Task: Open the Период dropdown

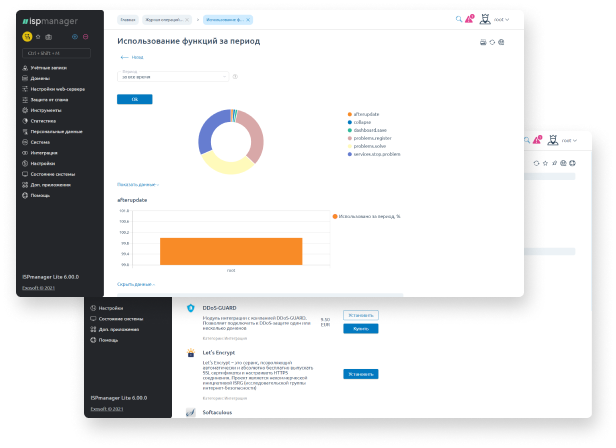Action: click(x=173, y=76)
